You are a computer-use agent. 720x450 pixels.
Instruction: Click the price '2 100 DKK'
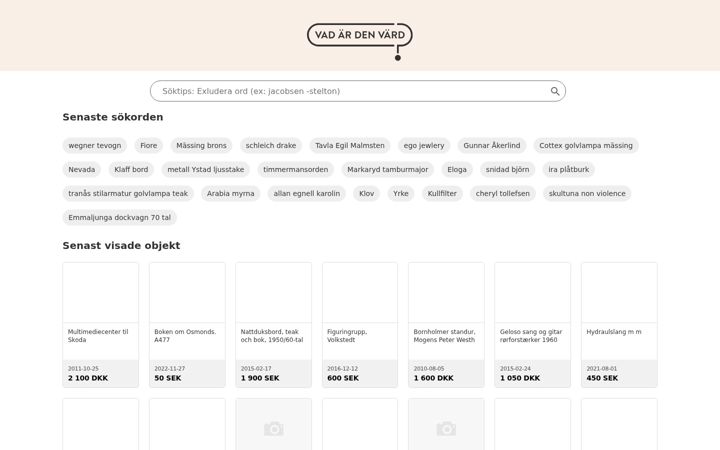click(x=88, y=378)
